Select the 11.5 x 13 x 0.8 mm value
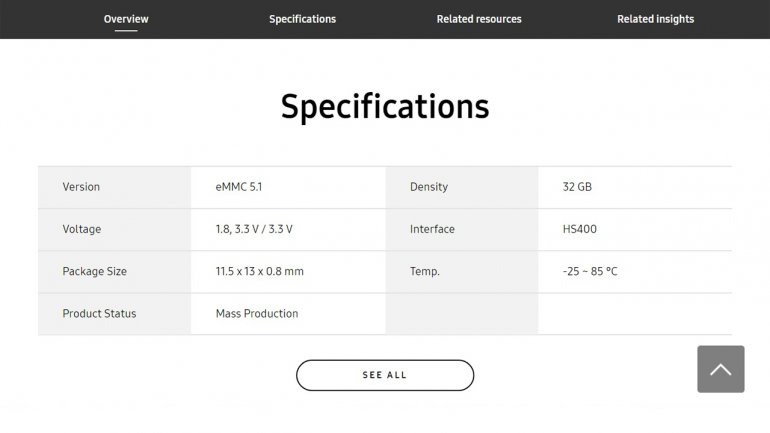 point(260,271)
